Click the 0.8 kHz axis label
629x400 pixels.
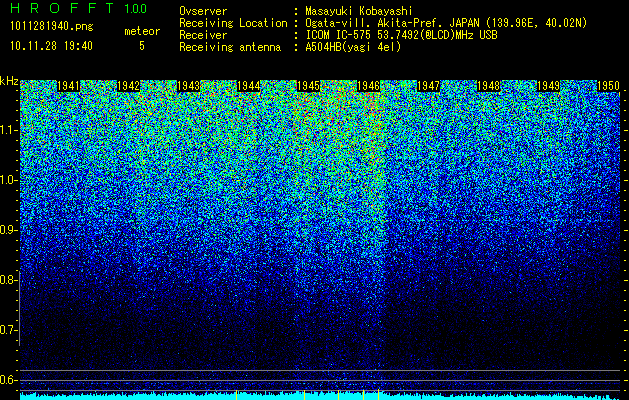point(8,280)
